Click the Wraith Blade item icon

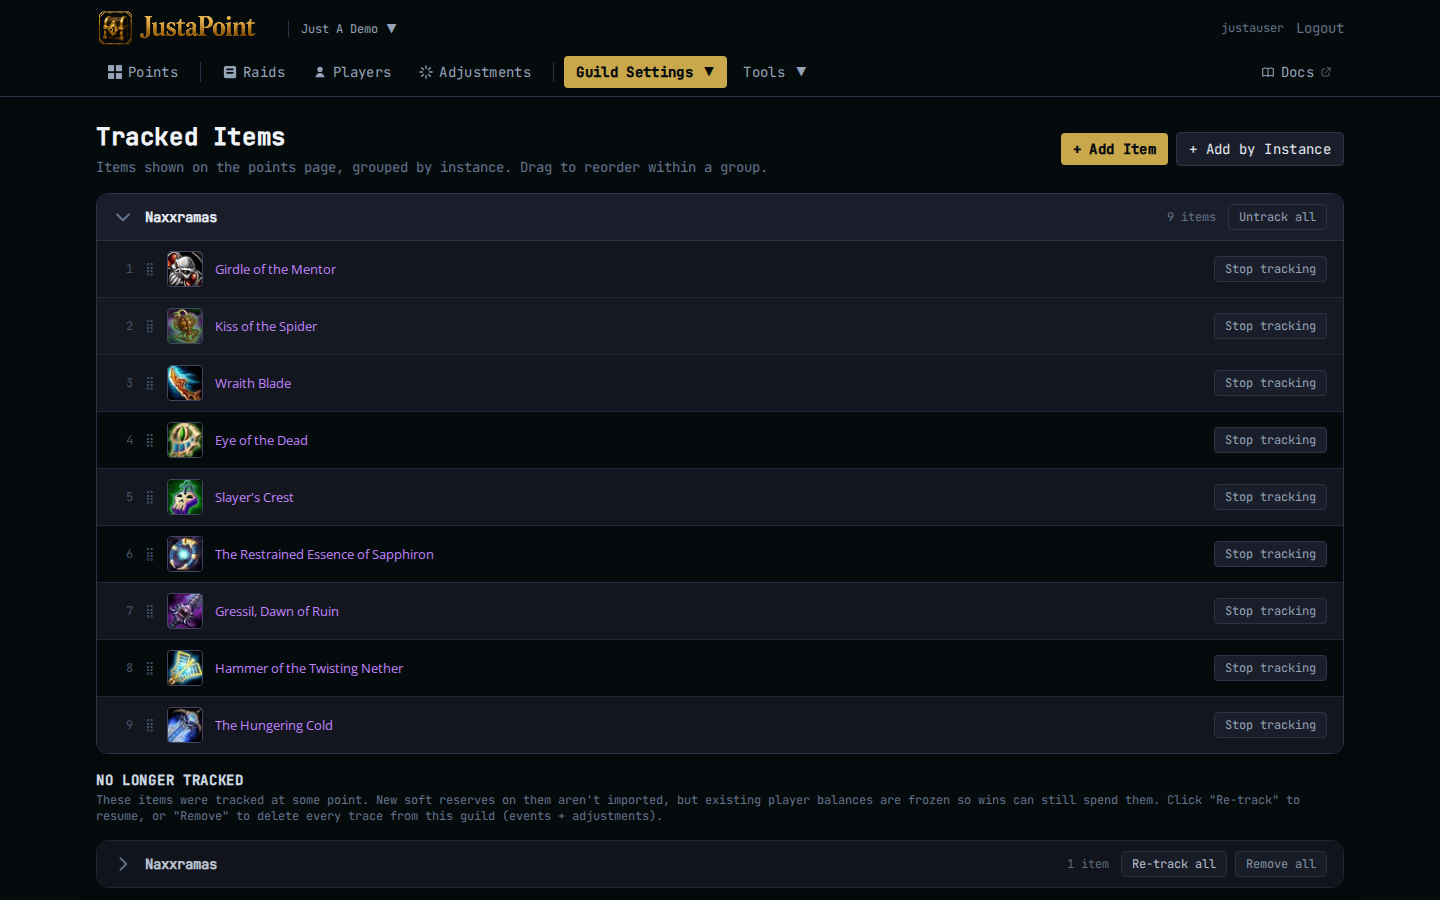click(185, 383)
